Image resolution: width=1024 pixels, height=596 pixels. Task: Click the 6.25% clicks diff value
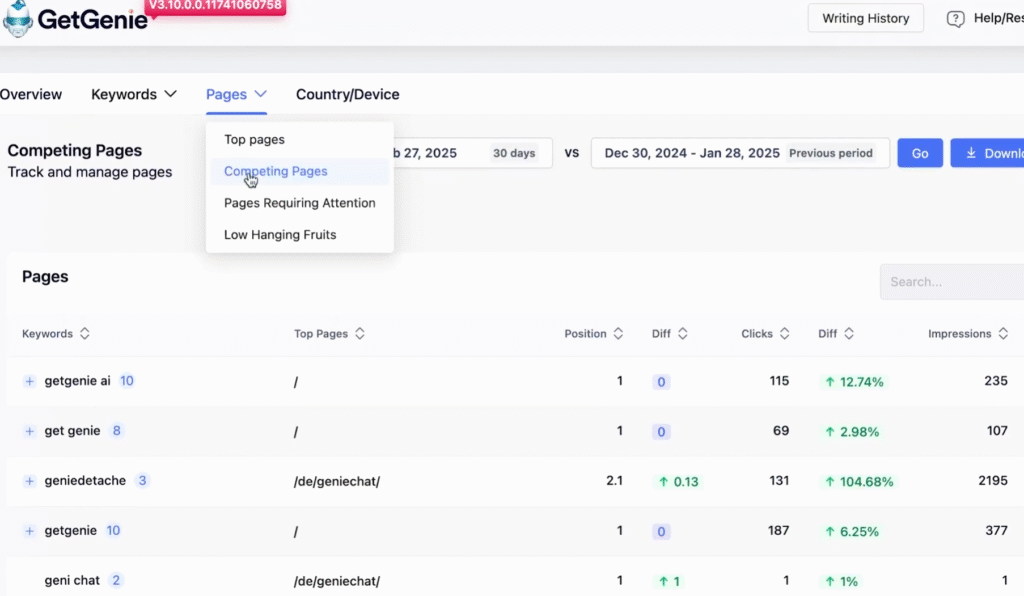click(x=852, y=531)
